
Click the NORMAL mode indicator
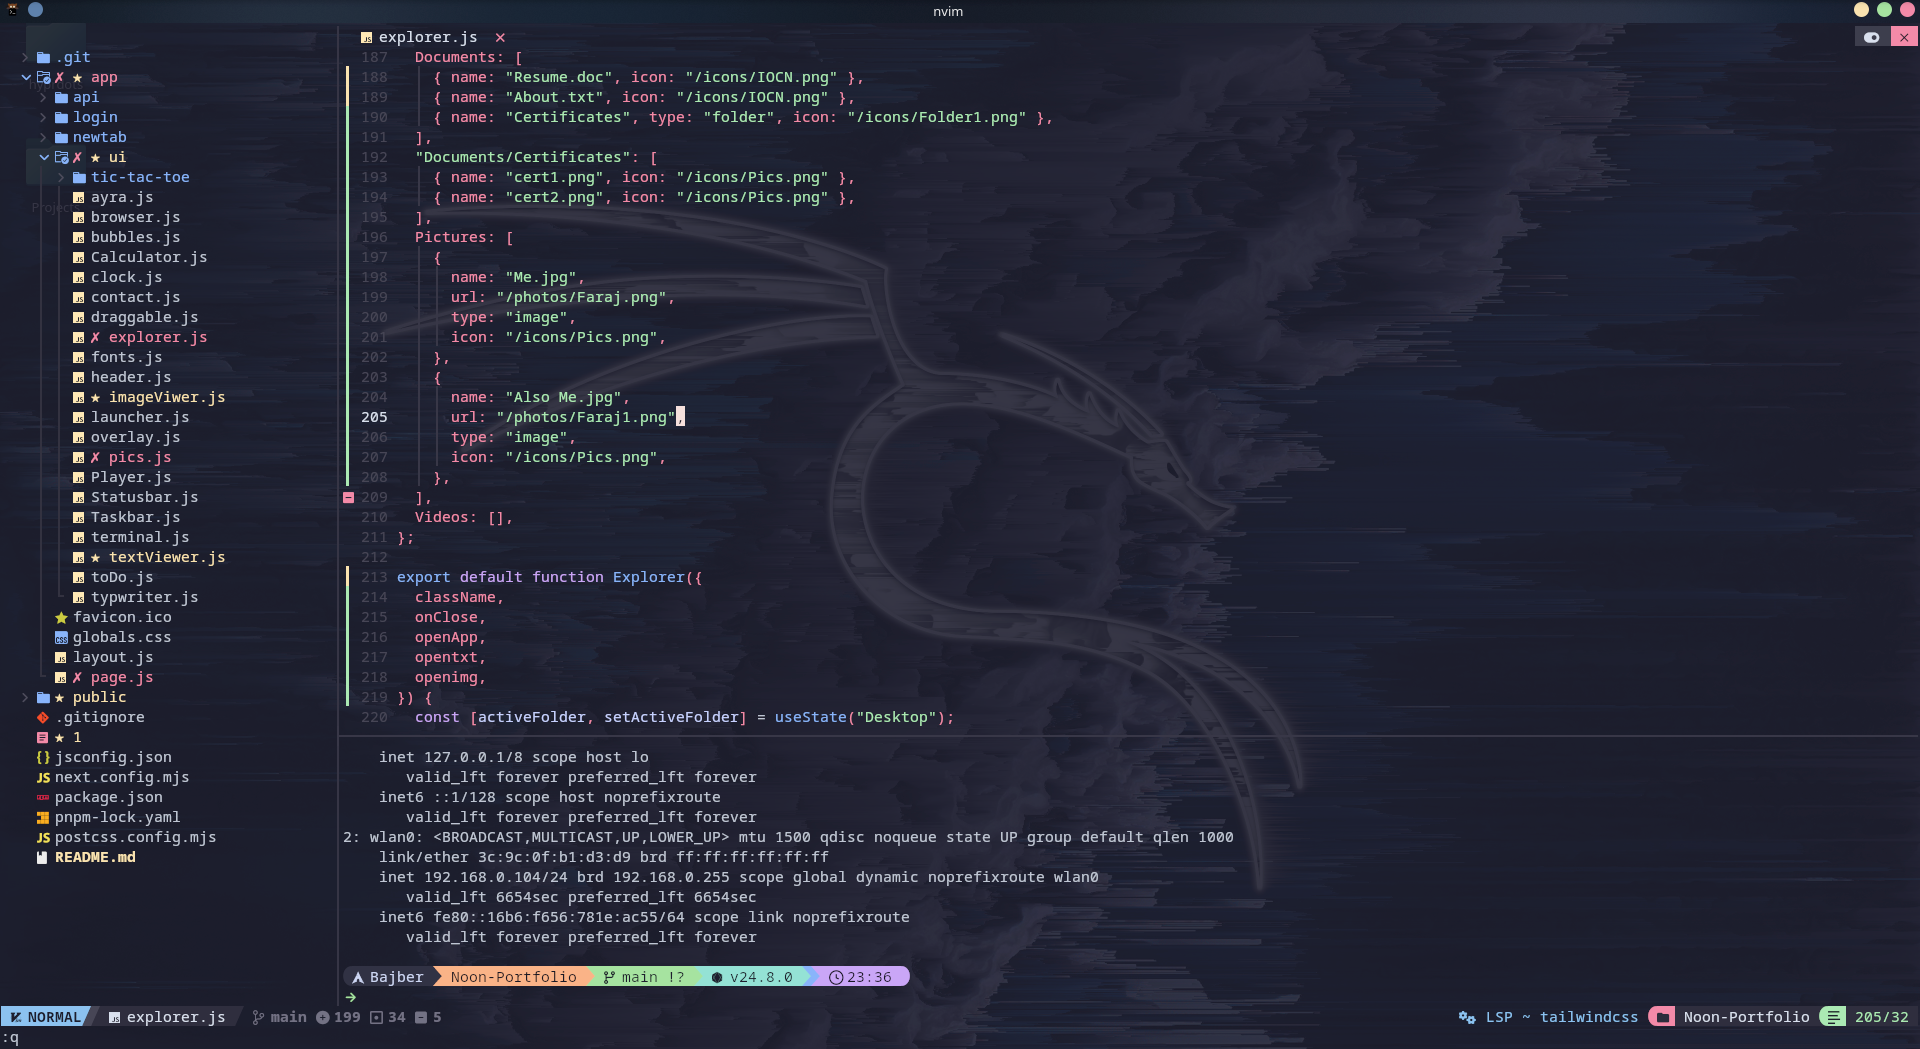(x=46, y=1017)
